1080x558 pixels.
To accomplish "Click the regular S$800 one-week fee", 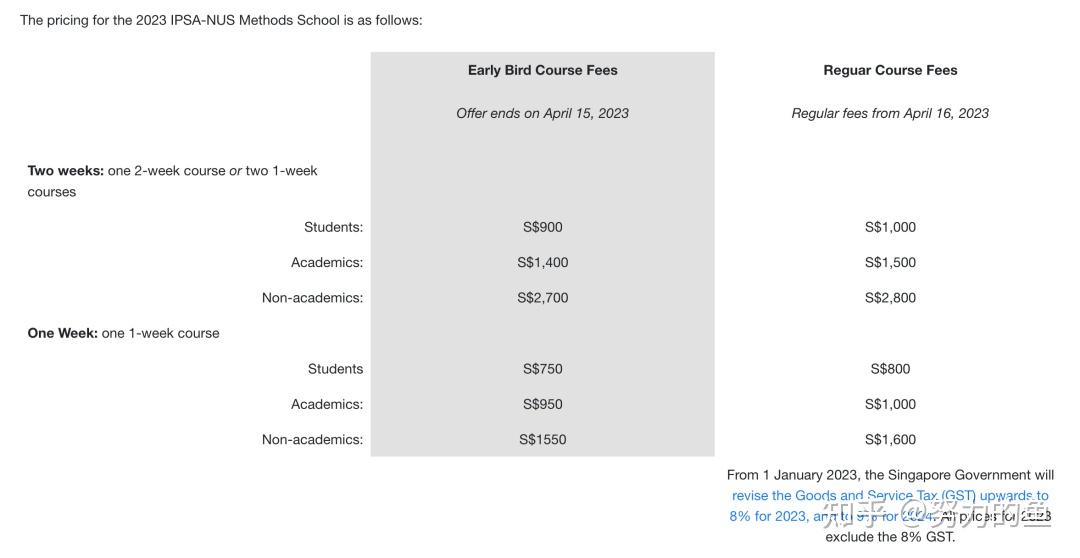I will tap(890, 369).
